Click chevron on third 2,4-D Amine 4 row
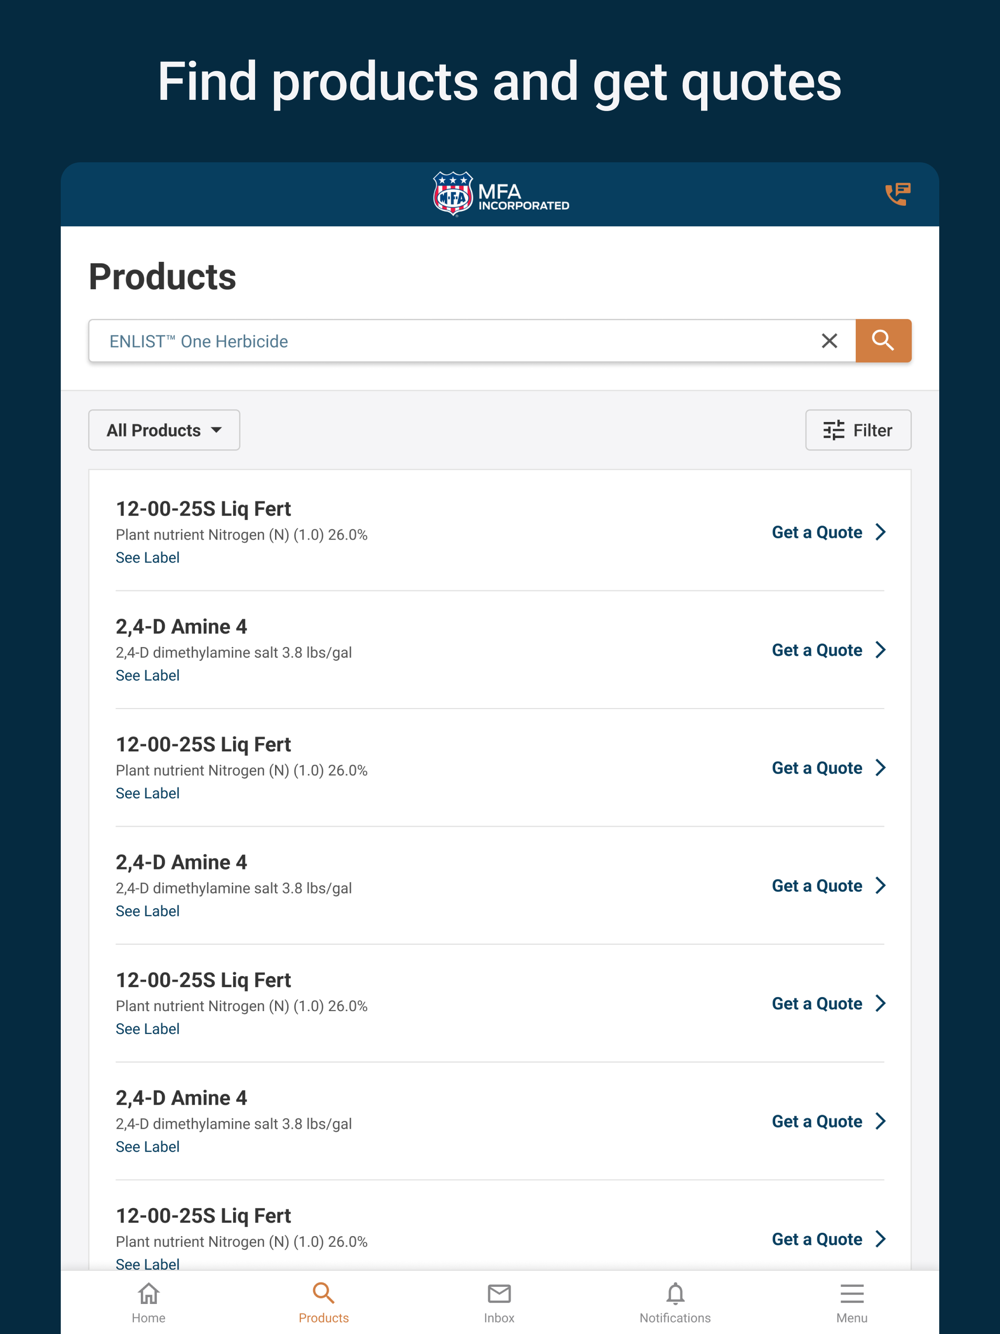Image resolution: width=1000 pixels, height=1334 pixels. coord(881,1121)
